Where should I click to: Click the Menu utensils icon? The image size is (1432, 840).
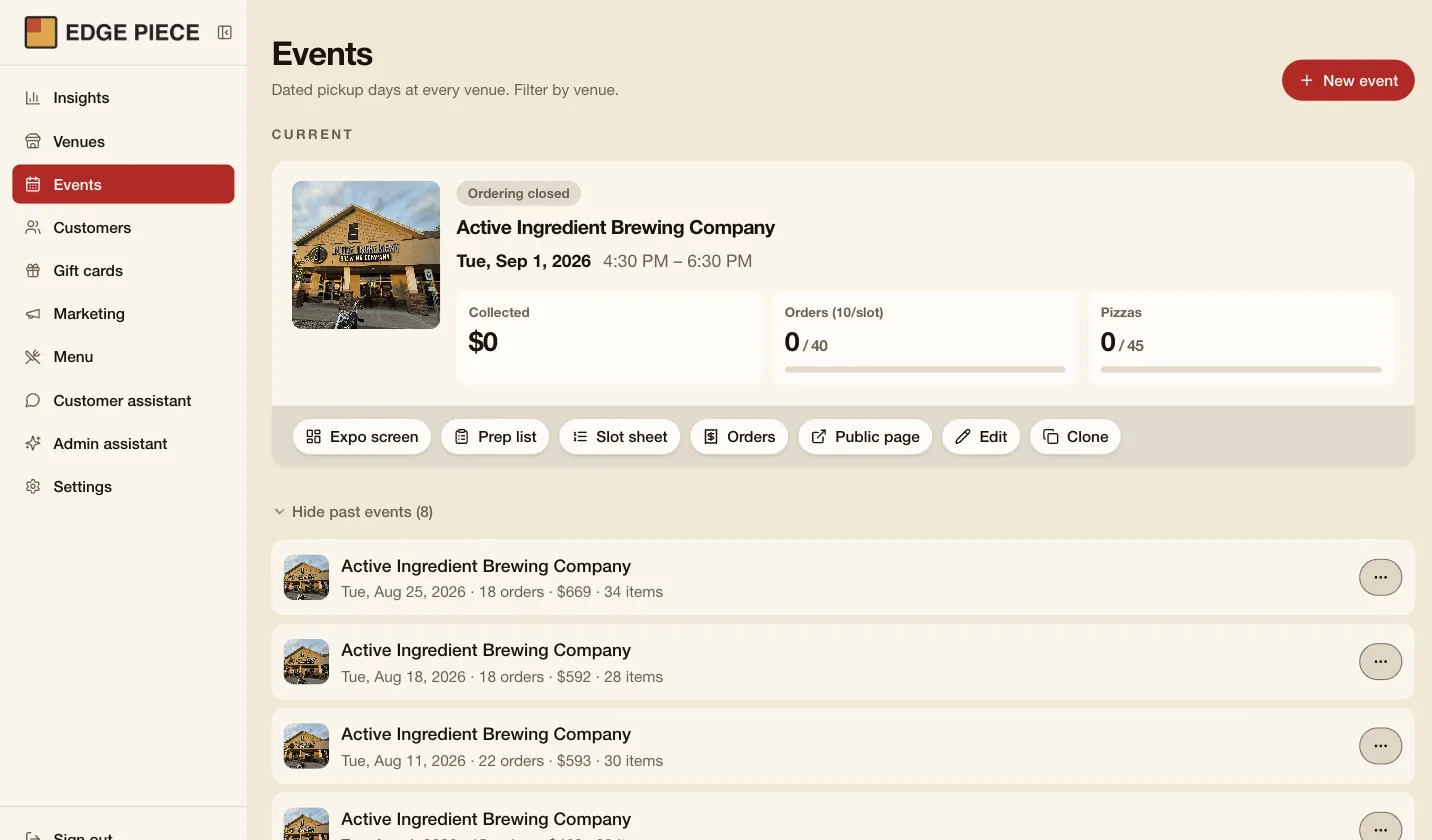(x=33, y=356)
